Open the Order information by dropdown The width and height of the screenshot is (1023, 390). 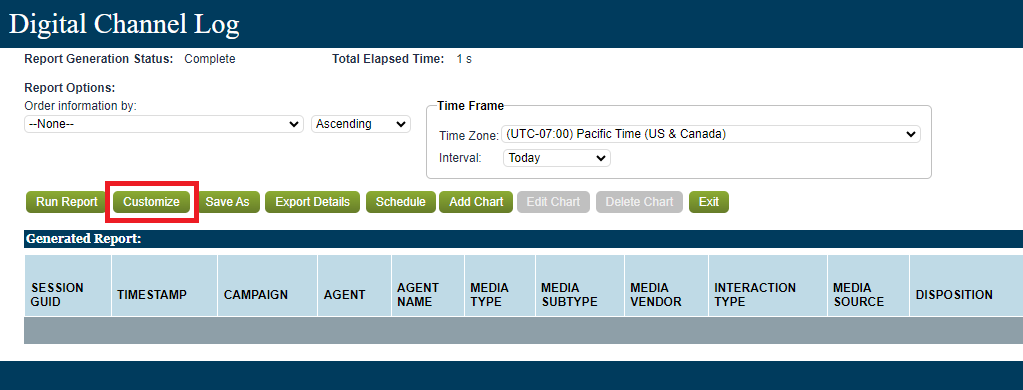[x=164, y=124]
